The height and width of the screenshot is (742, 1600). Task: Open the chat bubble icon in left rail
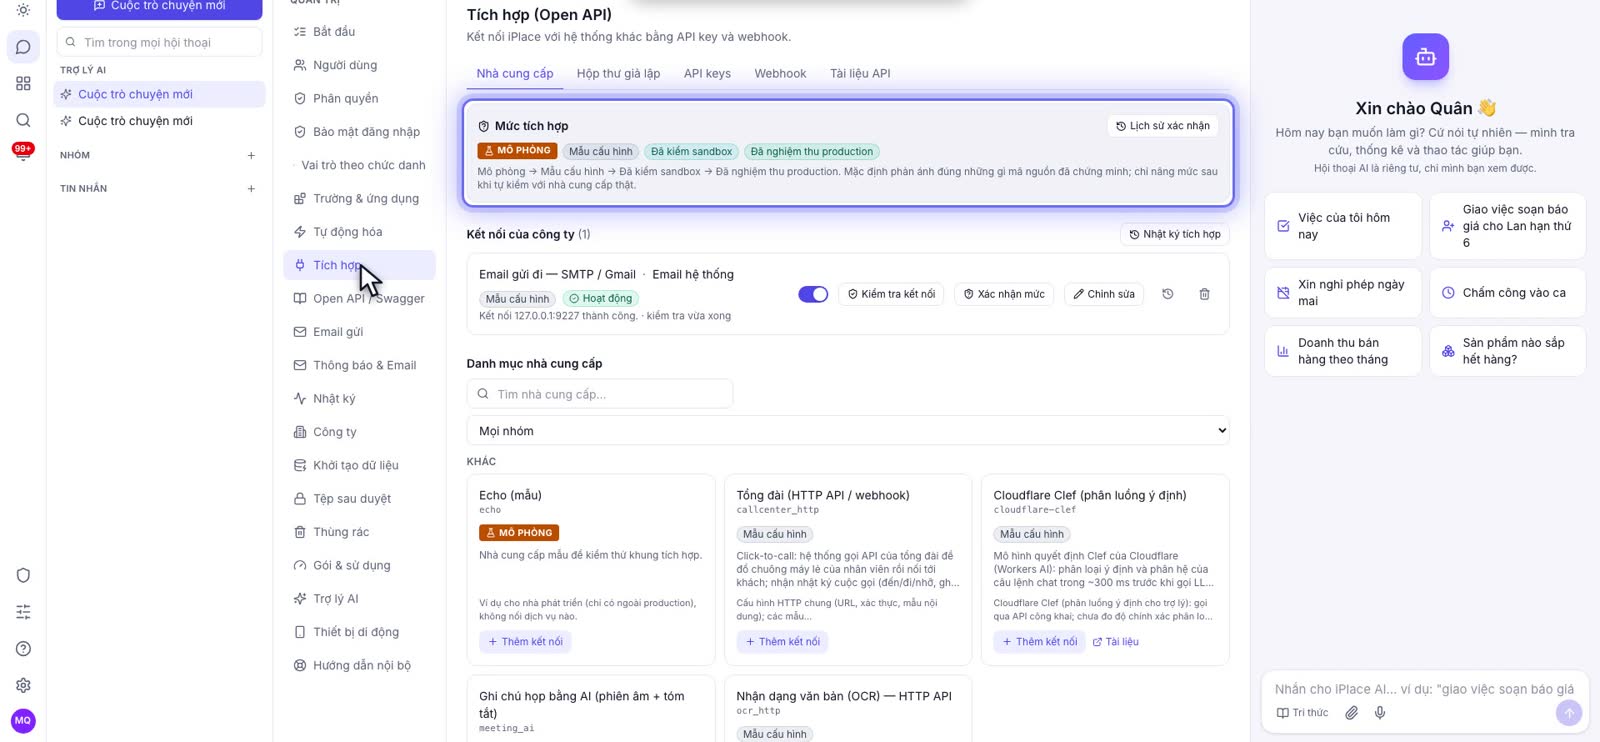click(23, 47)
